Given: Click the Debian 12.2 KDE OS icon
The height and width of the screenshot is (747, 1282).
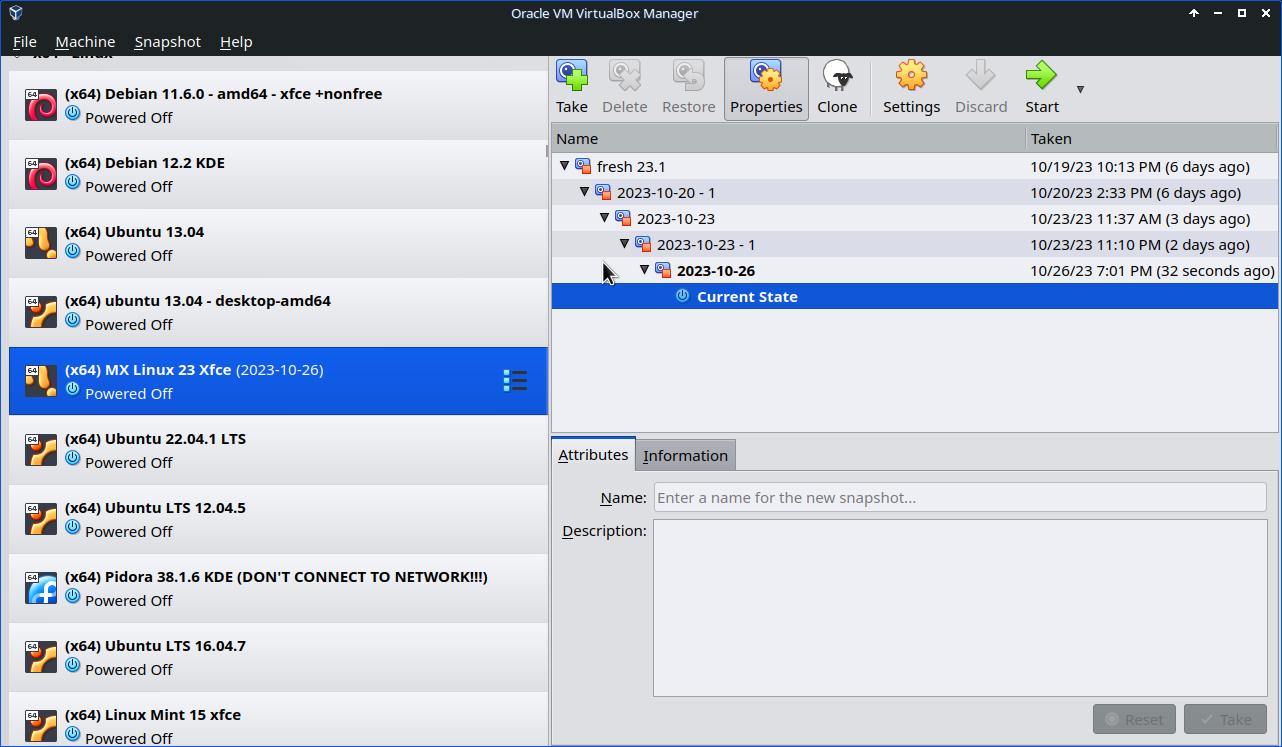Looking at the screenshot, I should [x=41, y=174].
